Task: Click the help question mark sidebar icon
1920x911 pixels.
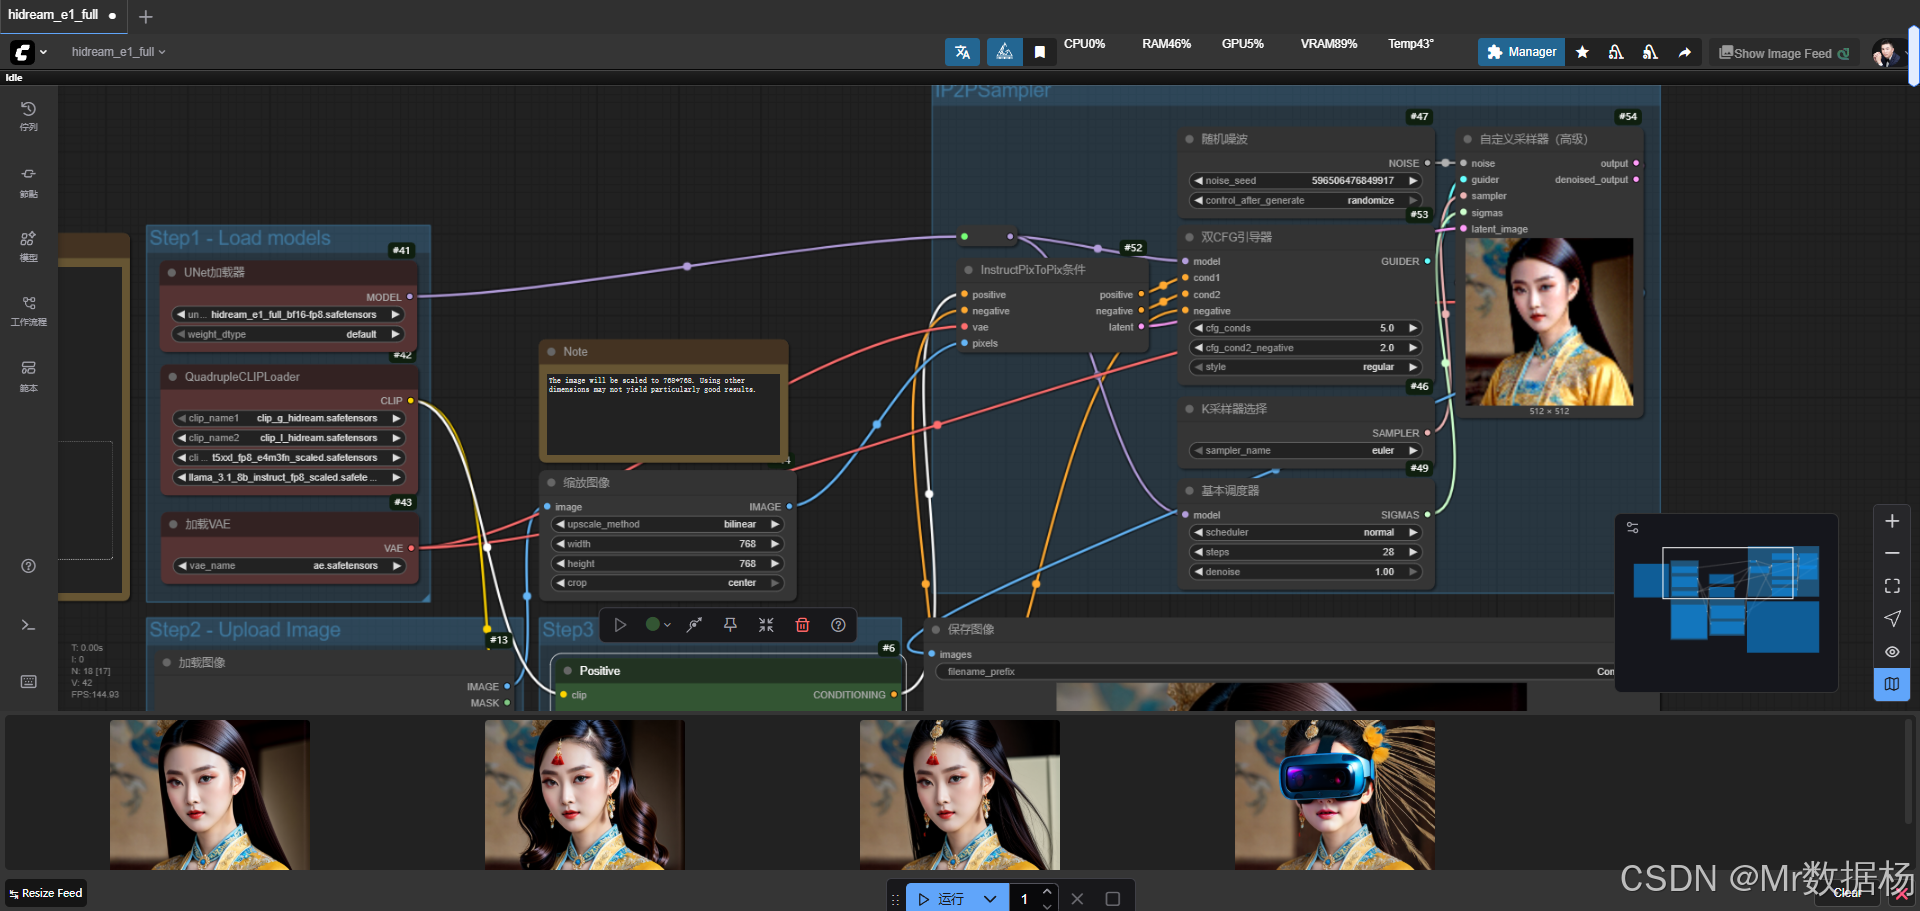Action: 28,566
